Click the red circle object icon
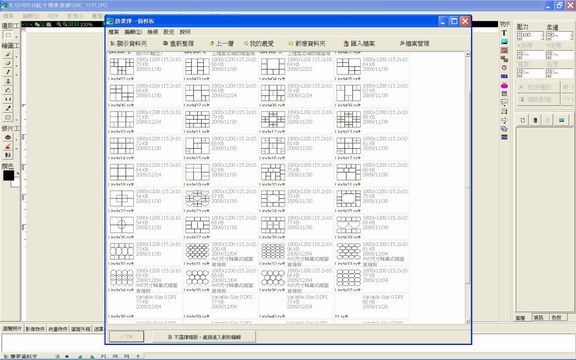The image size is (576, 360). (504, 68)
